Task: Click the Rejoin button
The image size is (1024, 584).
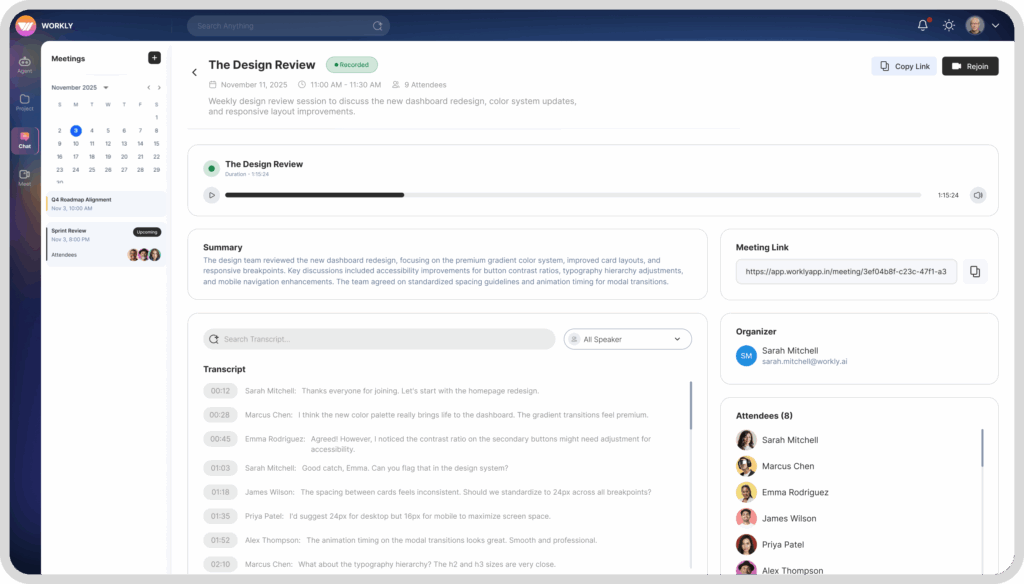Action: (x=970, y=66)
